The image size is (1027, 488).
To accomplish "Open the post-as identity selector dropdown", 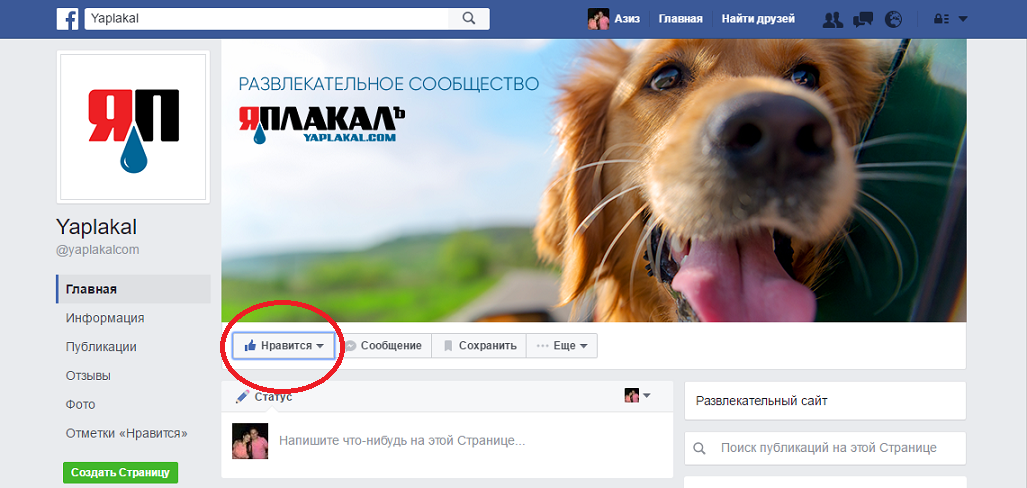I will tap(637, 396).
